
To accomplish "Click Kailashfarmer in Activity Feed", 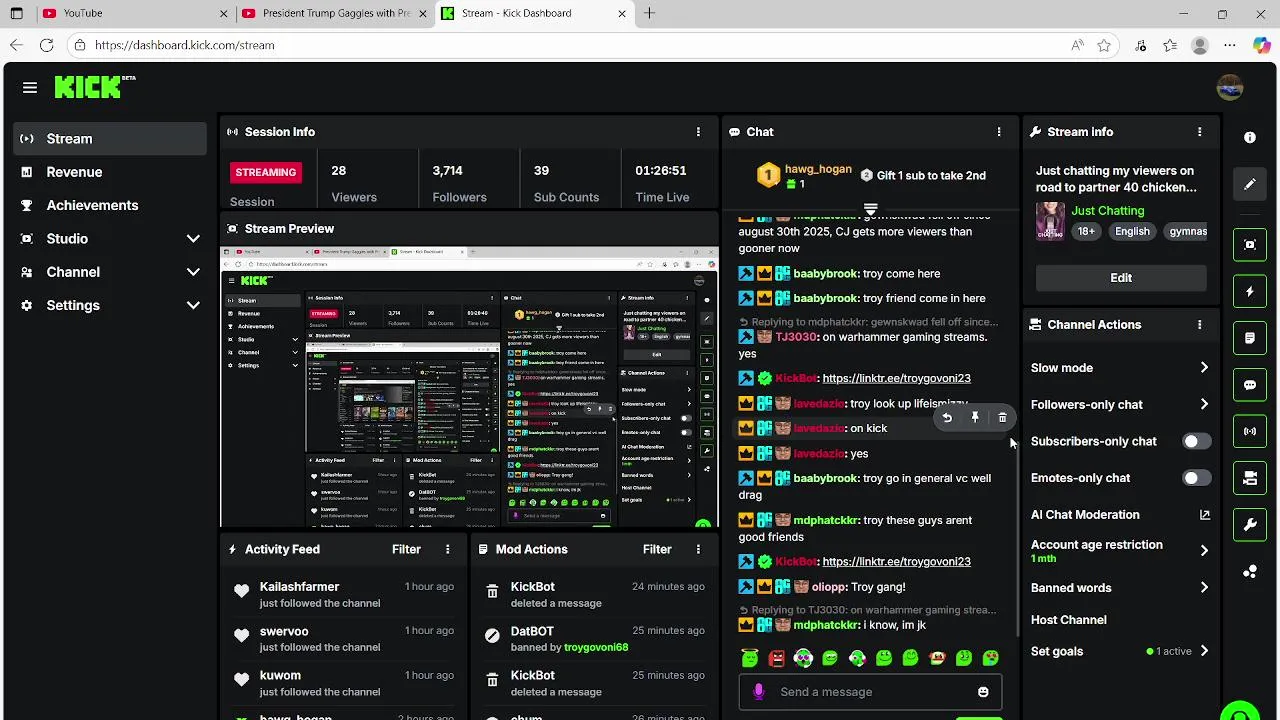I will (299, 587).
